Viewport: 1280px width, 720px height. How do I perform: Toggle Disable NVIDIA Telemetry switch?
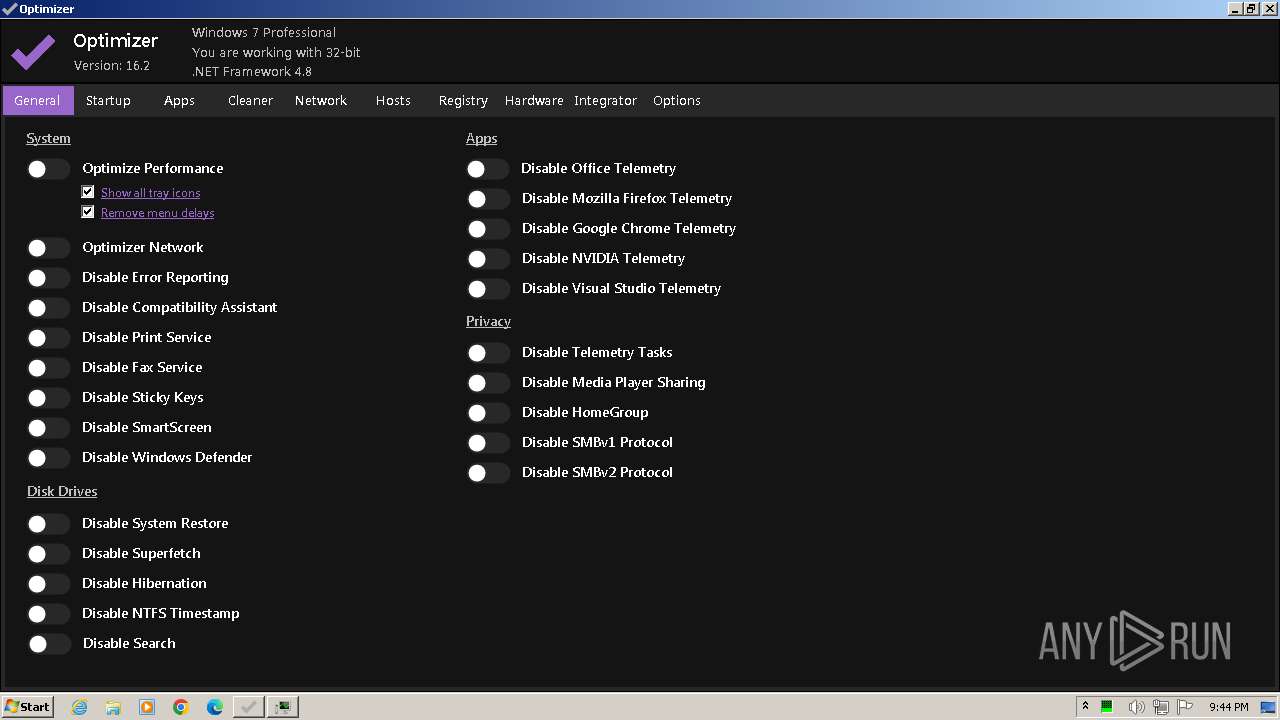point(488,259)
